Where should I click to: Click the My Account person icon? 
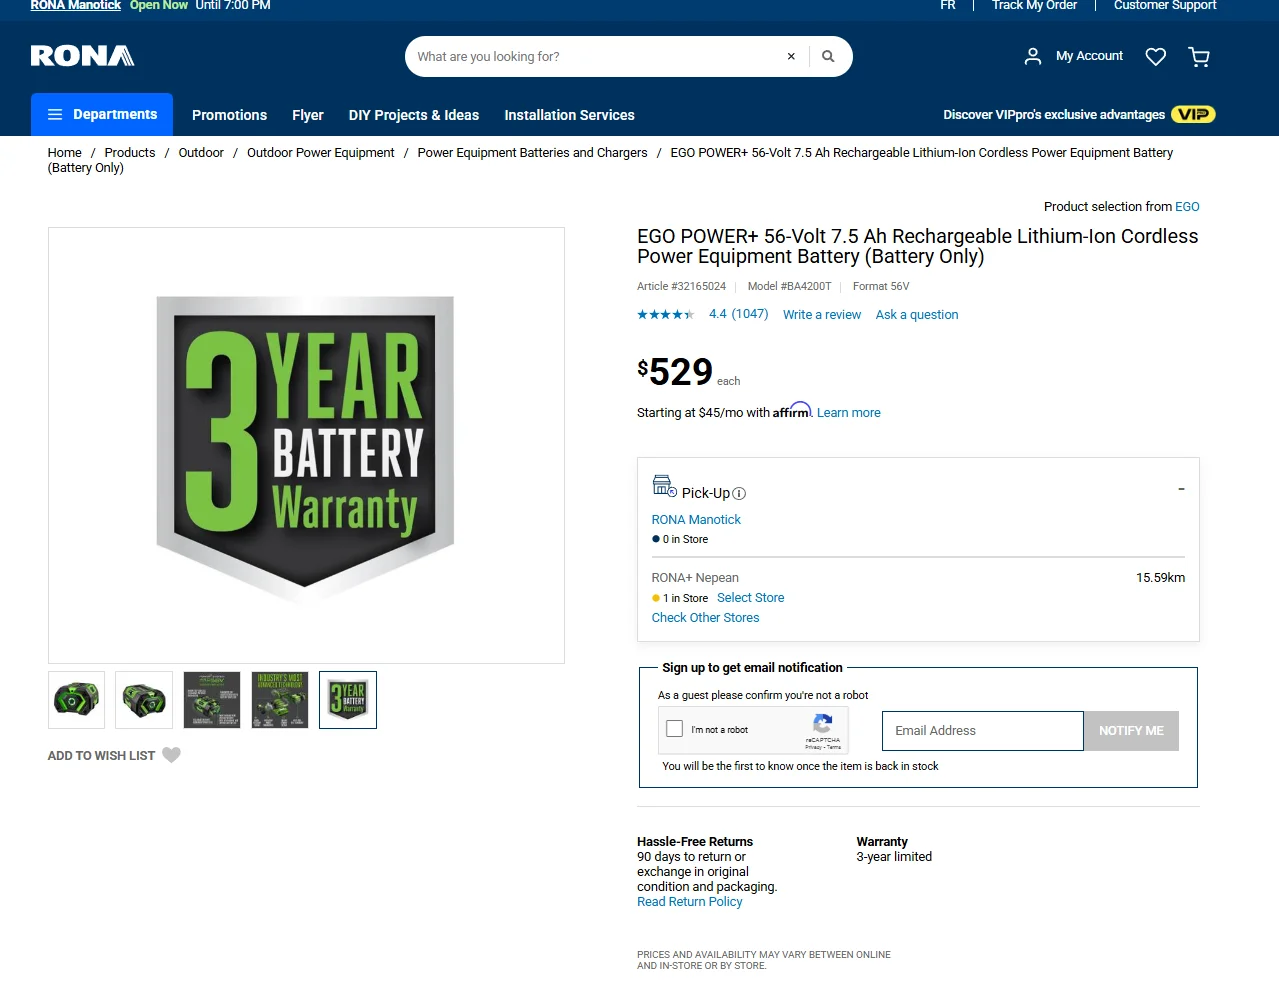tap(1033, 57)
